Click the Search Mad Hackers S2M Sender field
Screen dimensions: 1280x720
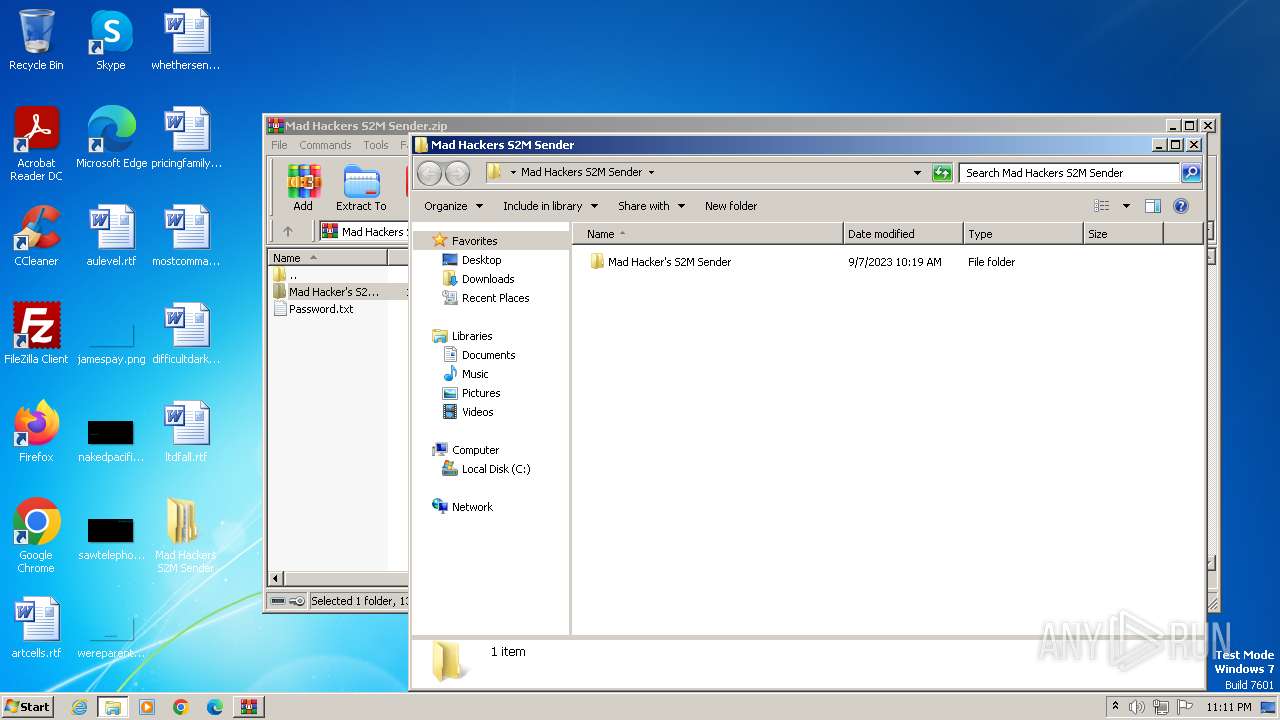click(x=1069, y=173)
